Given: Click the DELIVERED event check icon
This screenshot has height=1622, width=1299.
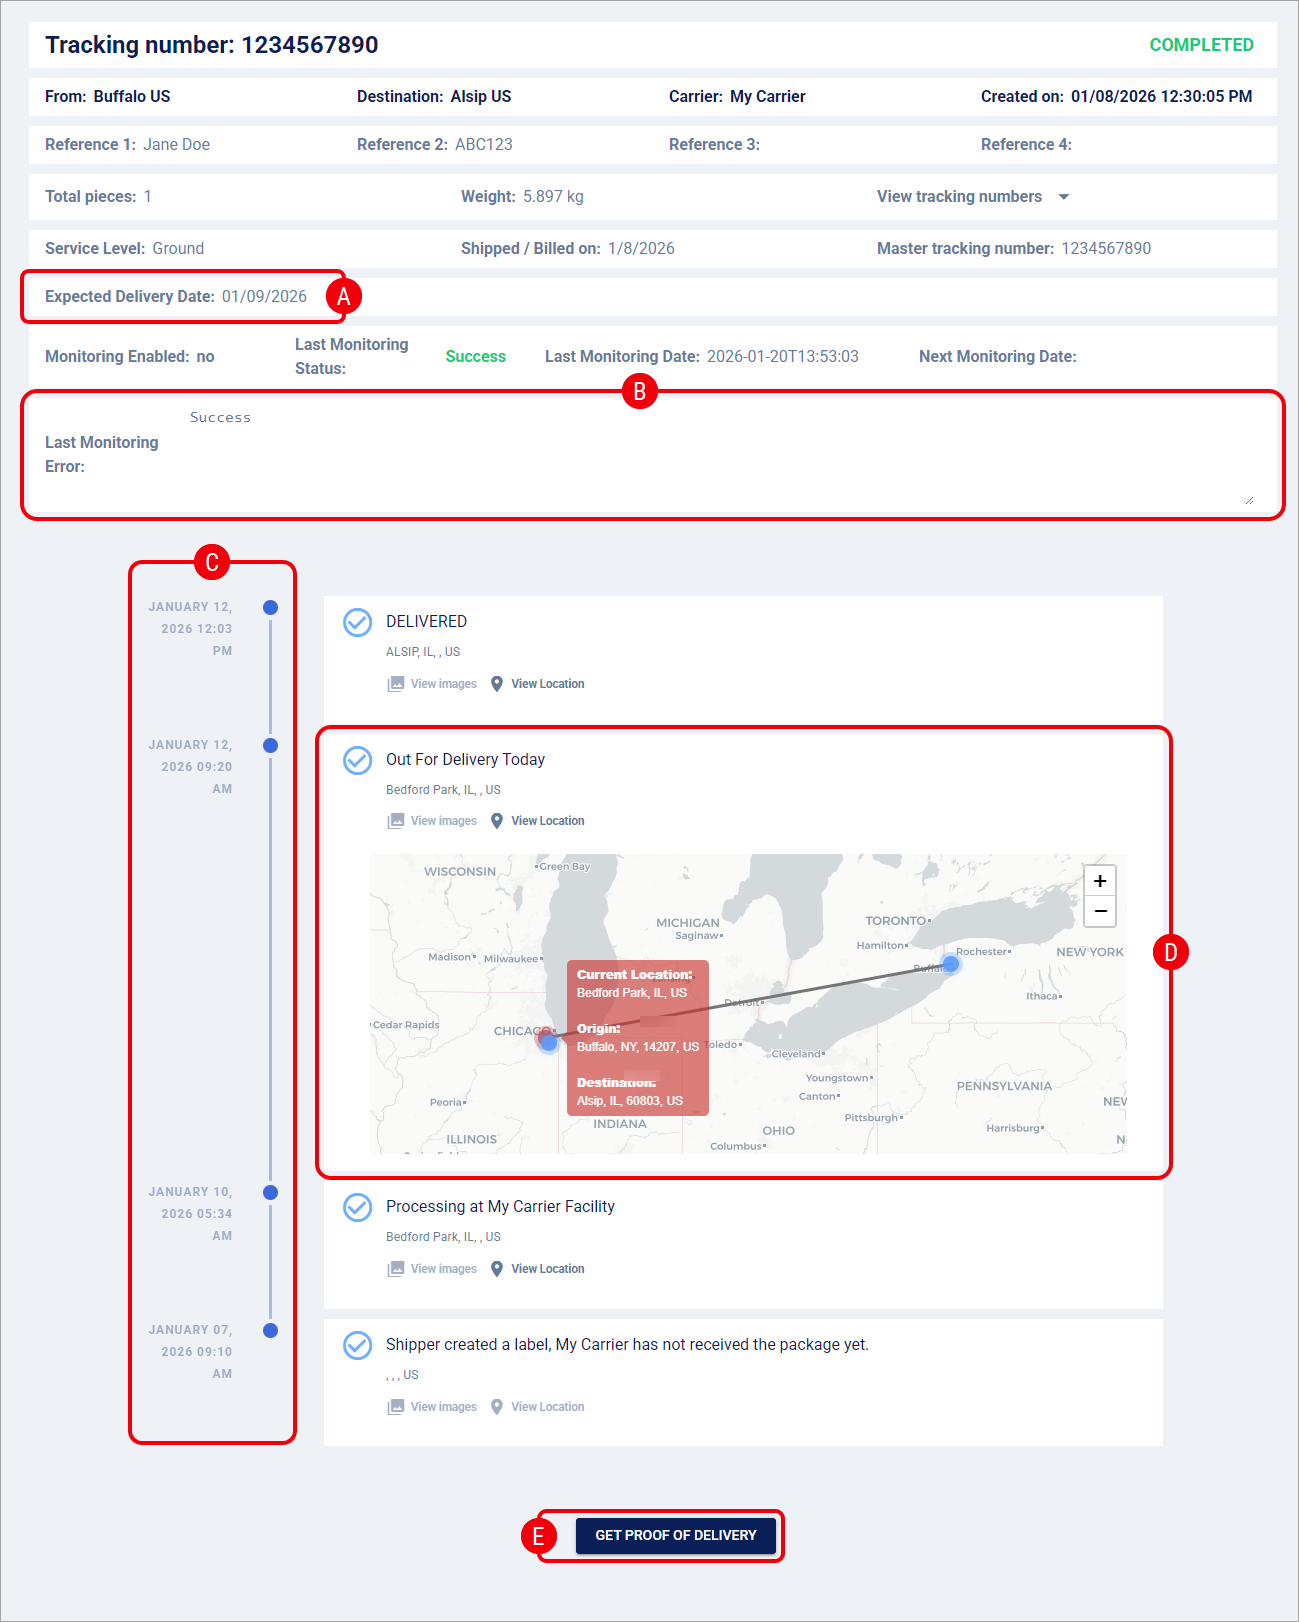Looking at the screenshot, I should coord(357,622).
